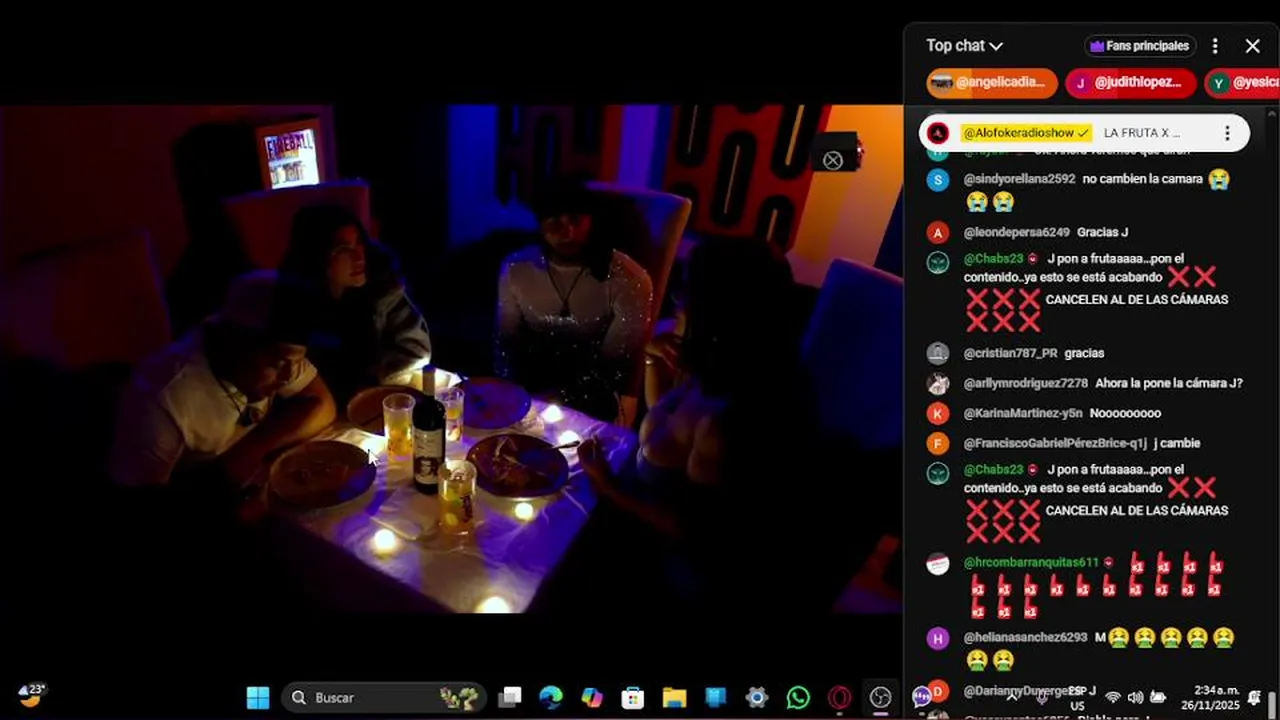Open the Fans principales leaderboard
Image resolution: width=1280 pixels, height=720 pixels.
1141,46
